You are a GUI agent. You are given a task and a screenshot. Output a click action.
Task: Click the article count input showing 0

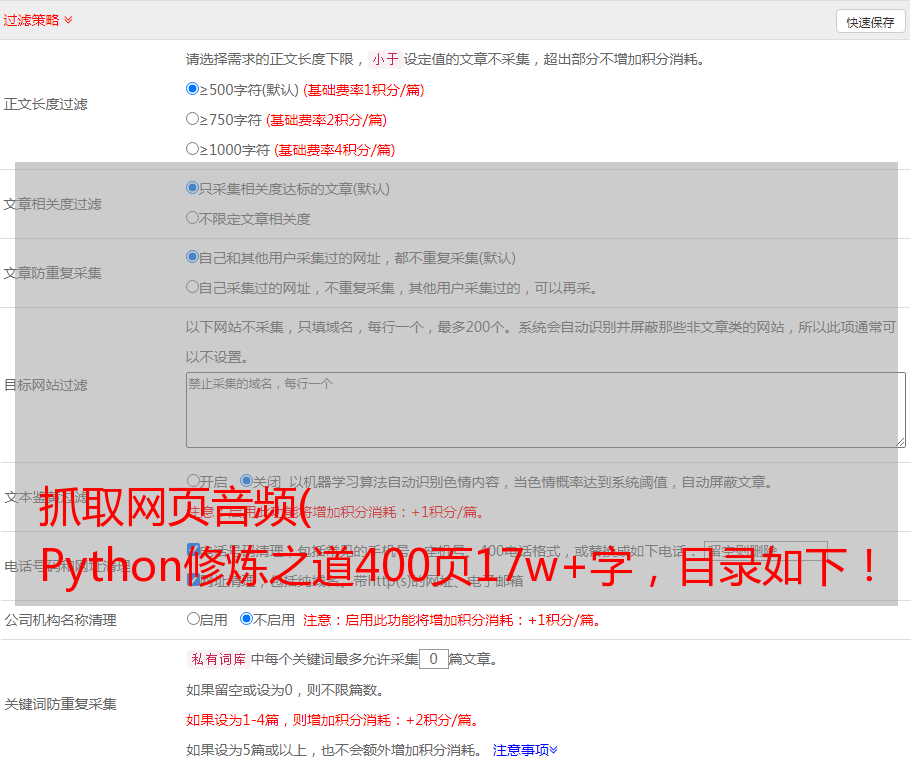point(433,659)
